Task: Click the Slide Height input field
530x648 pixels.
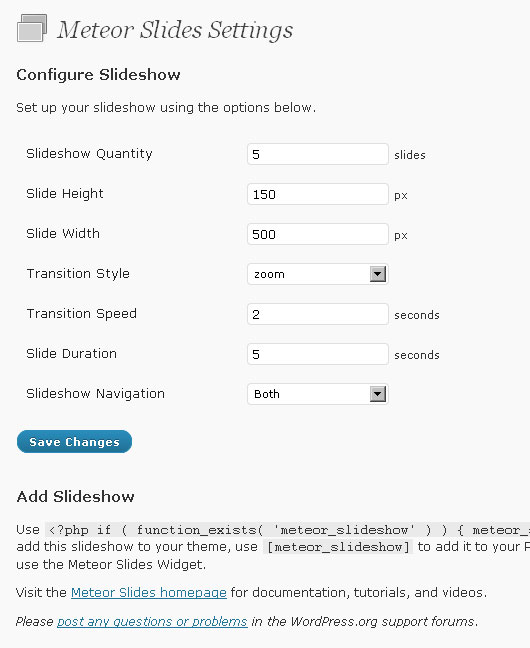Action: 318,194
